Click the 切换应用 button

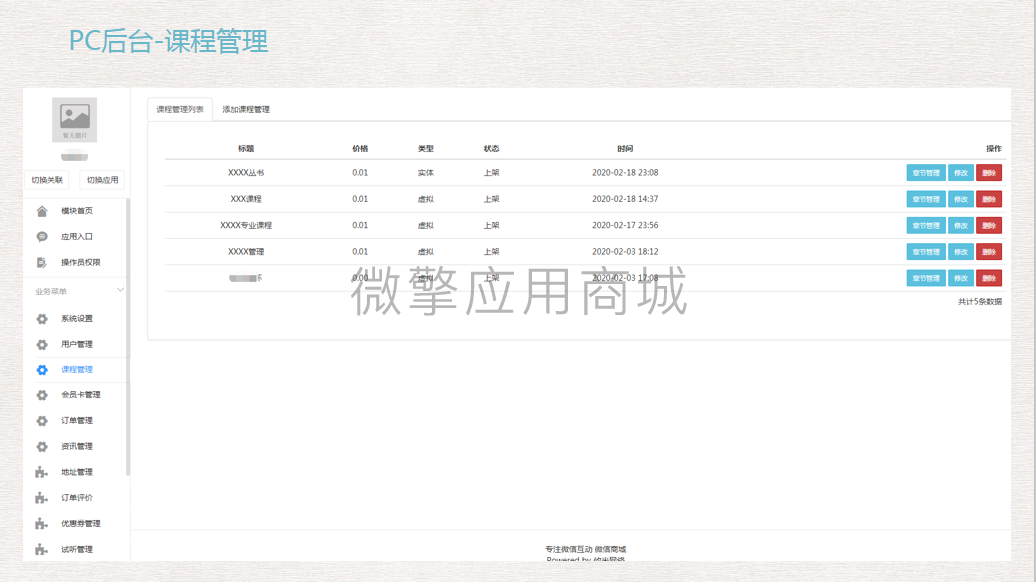click(102, 180)
